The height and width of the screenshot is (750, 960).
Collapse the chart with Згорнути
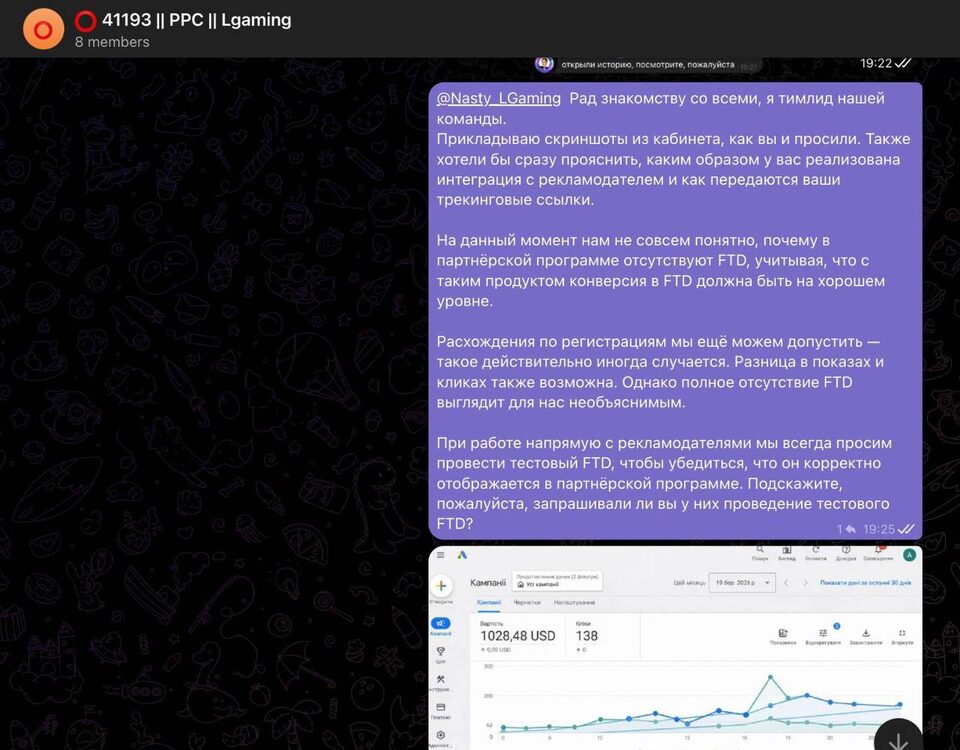click(x=902, y=633)
